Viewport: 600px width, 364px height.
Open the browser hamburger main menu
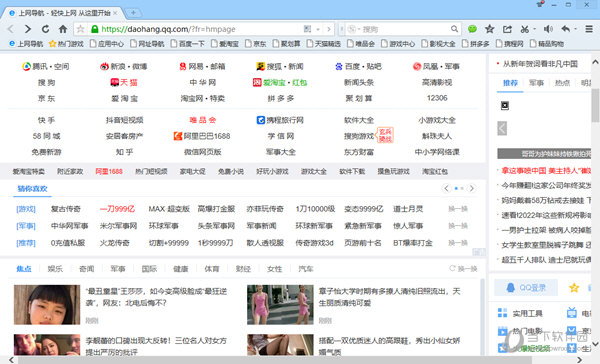pos(589,29)
